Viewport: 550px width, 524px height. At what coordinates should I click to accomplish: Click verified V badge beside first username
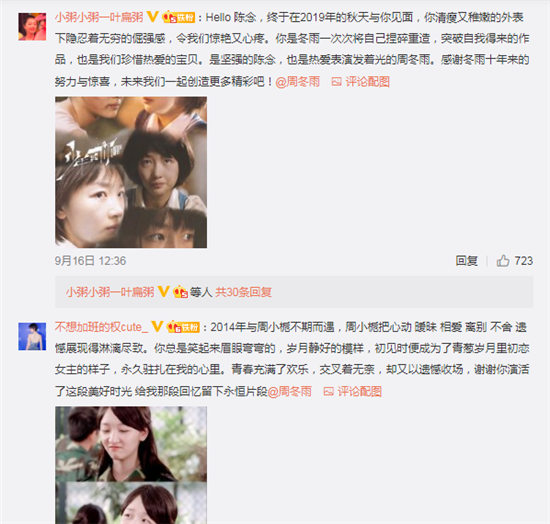(x=153, y=16)
